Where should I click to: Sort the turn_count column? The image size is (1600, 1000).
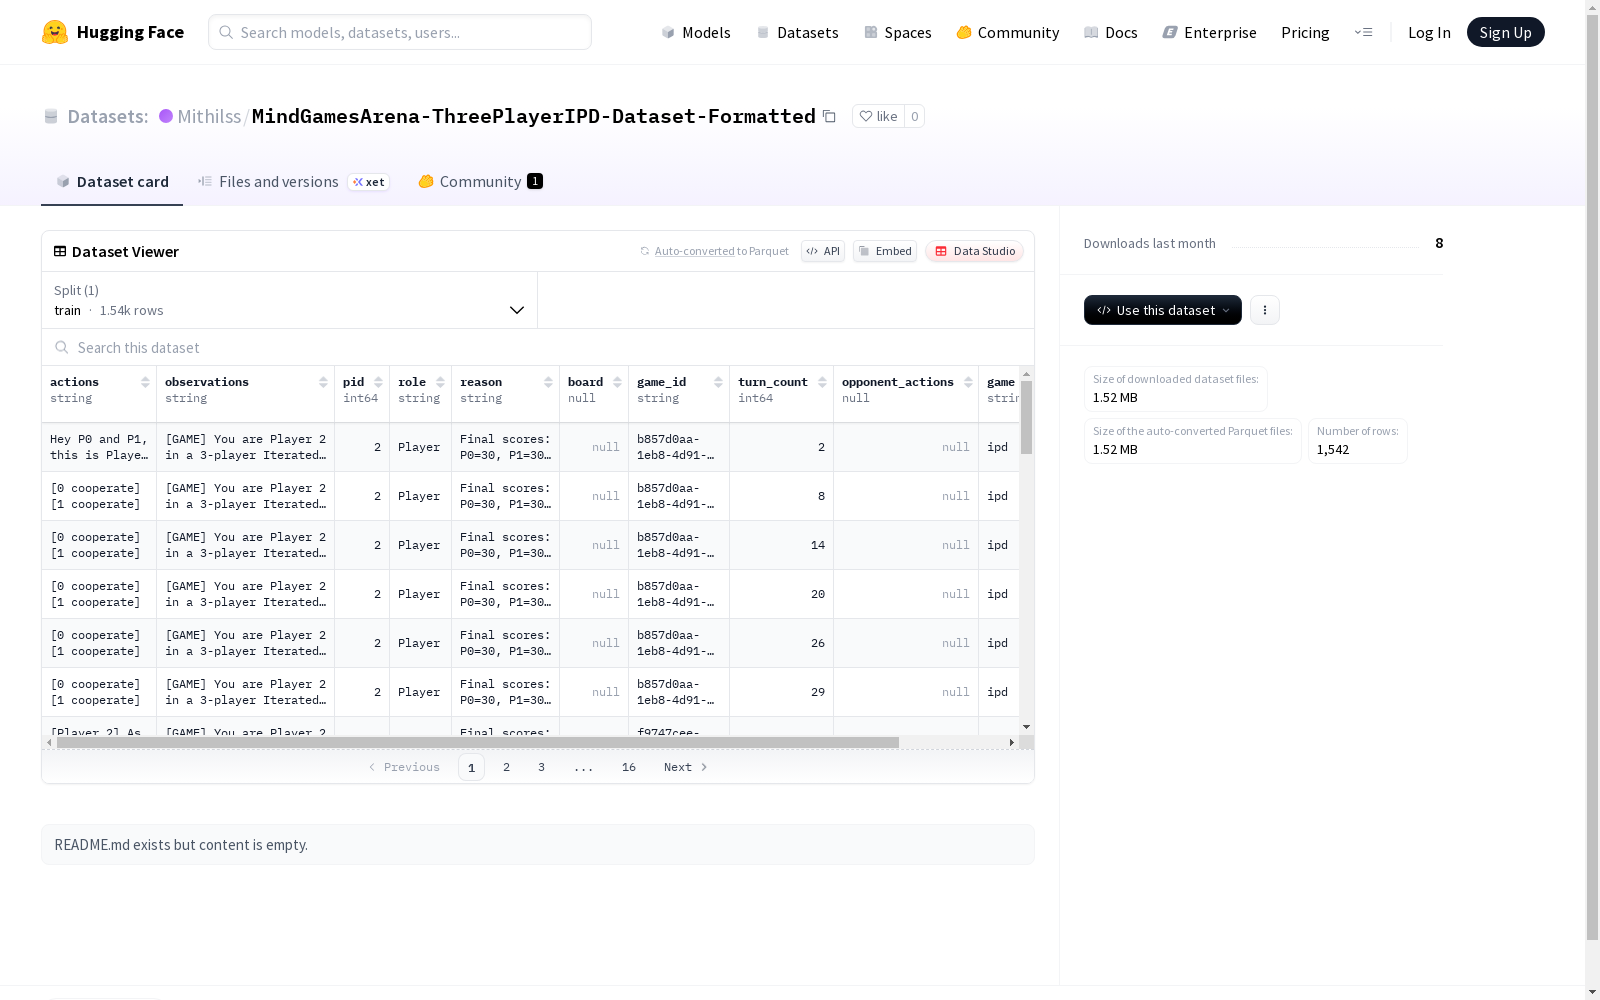pyautogui.click(x=822, y=382)
